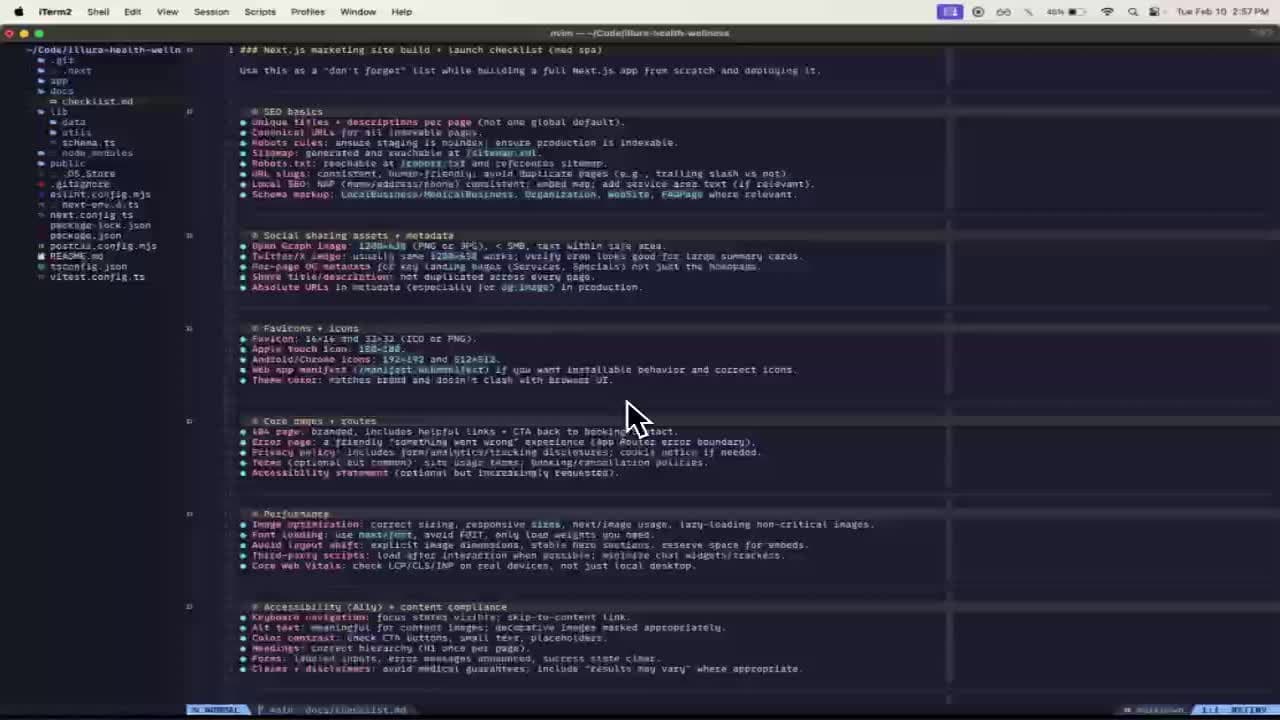Click the purple screen-sharing indicator in menu bar
This screenshot has height=720, width=1280.
tap(949, 12)
